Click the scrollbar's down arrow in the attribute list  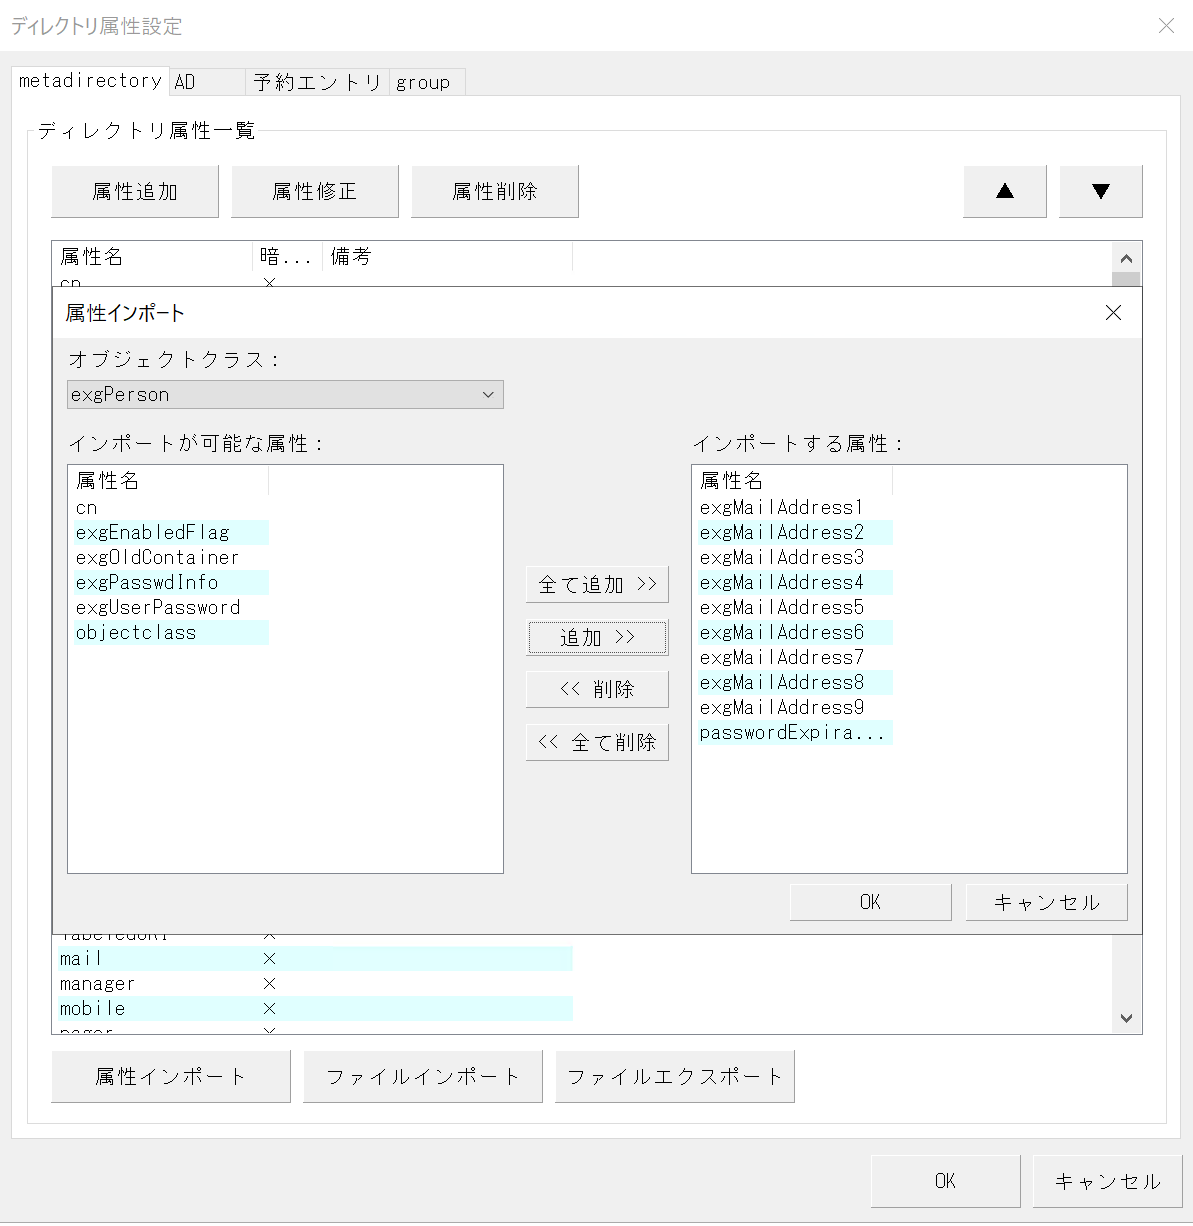[x=1126, y=1017]
